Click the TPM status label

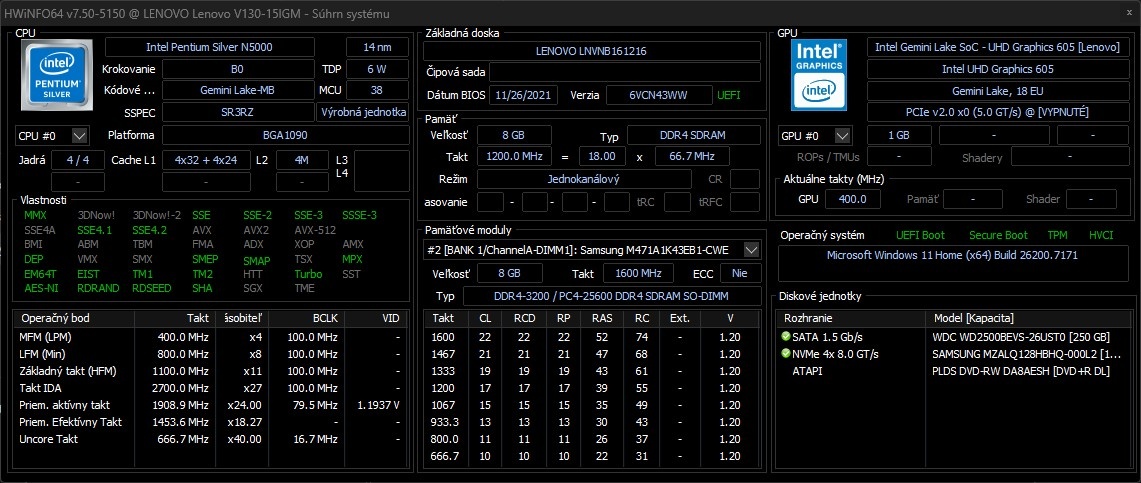[1057, 235]
